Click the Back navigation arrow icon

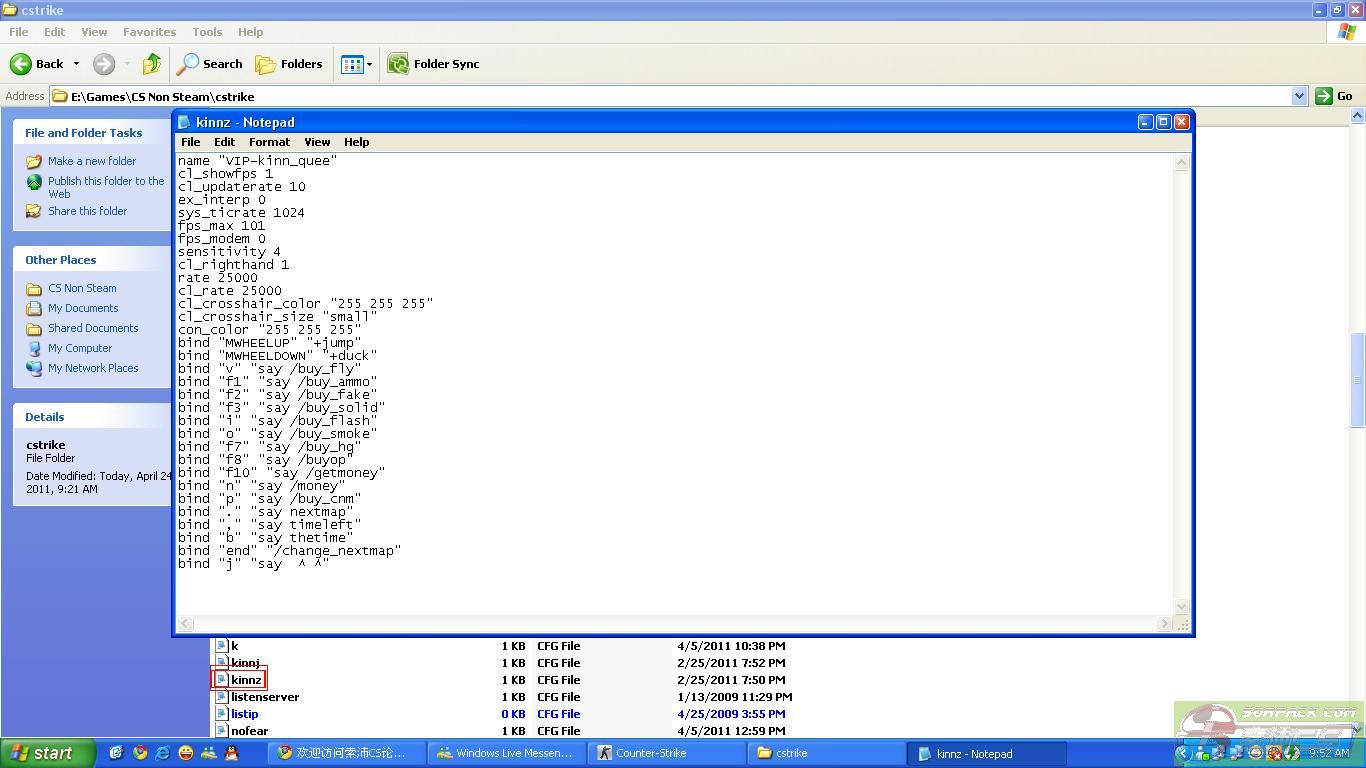click(x=21, y=64)
